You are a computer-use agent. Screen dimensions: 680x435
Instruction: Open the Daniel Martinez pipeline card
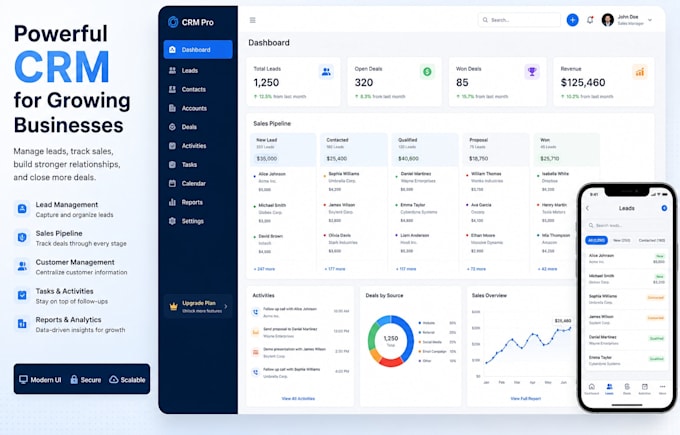click(x=425, y=181)
